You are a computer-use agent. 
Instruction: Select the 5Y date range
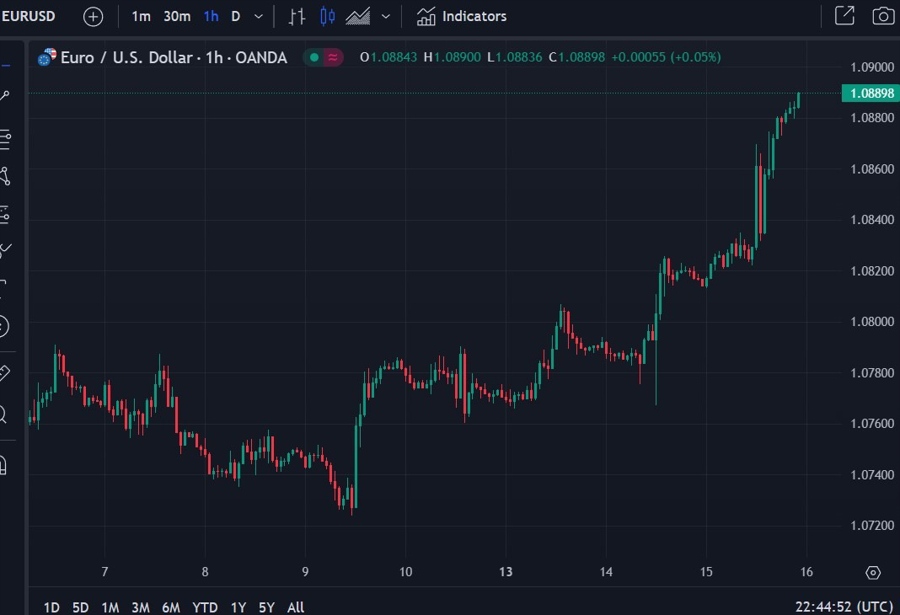(x=266, y=607)
